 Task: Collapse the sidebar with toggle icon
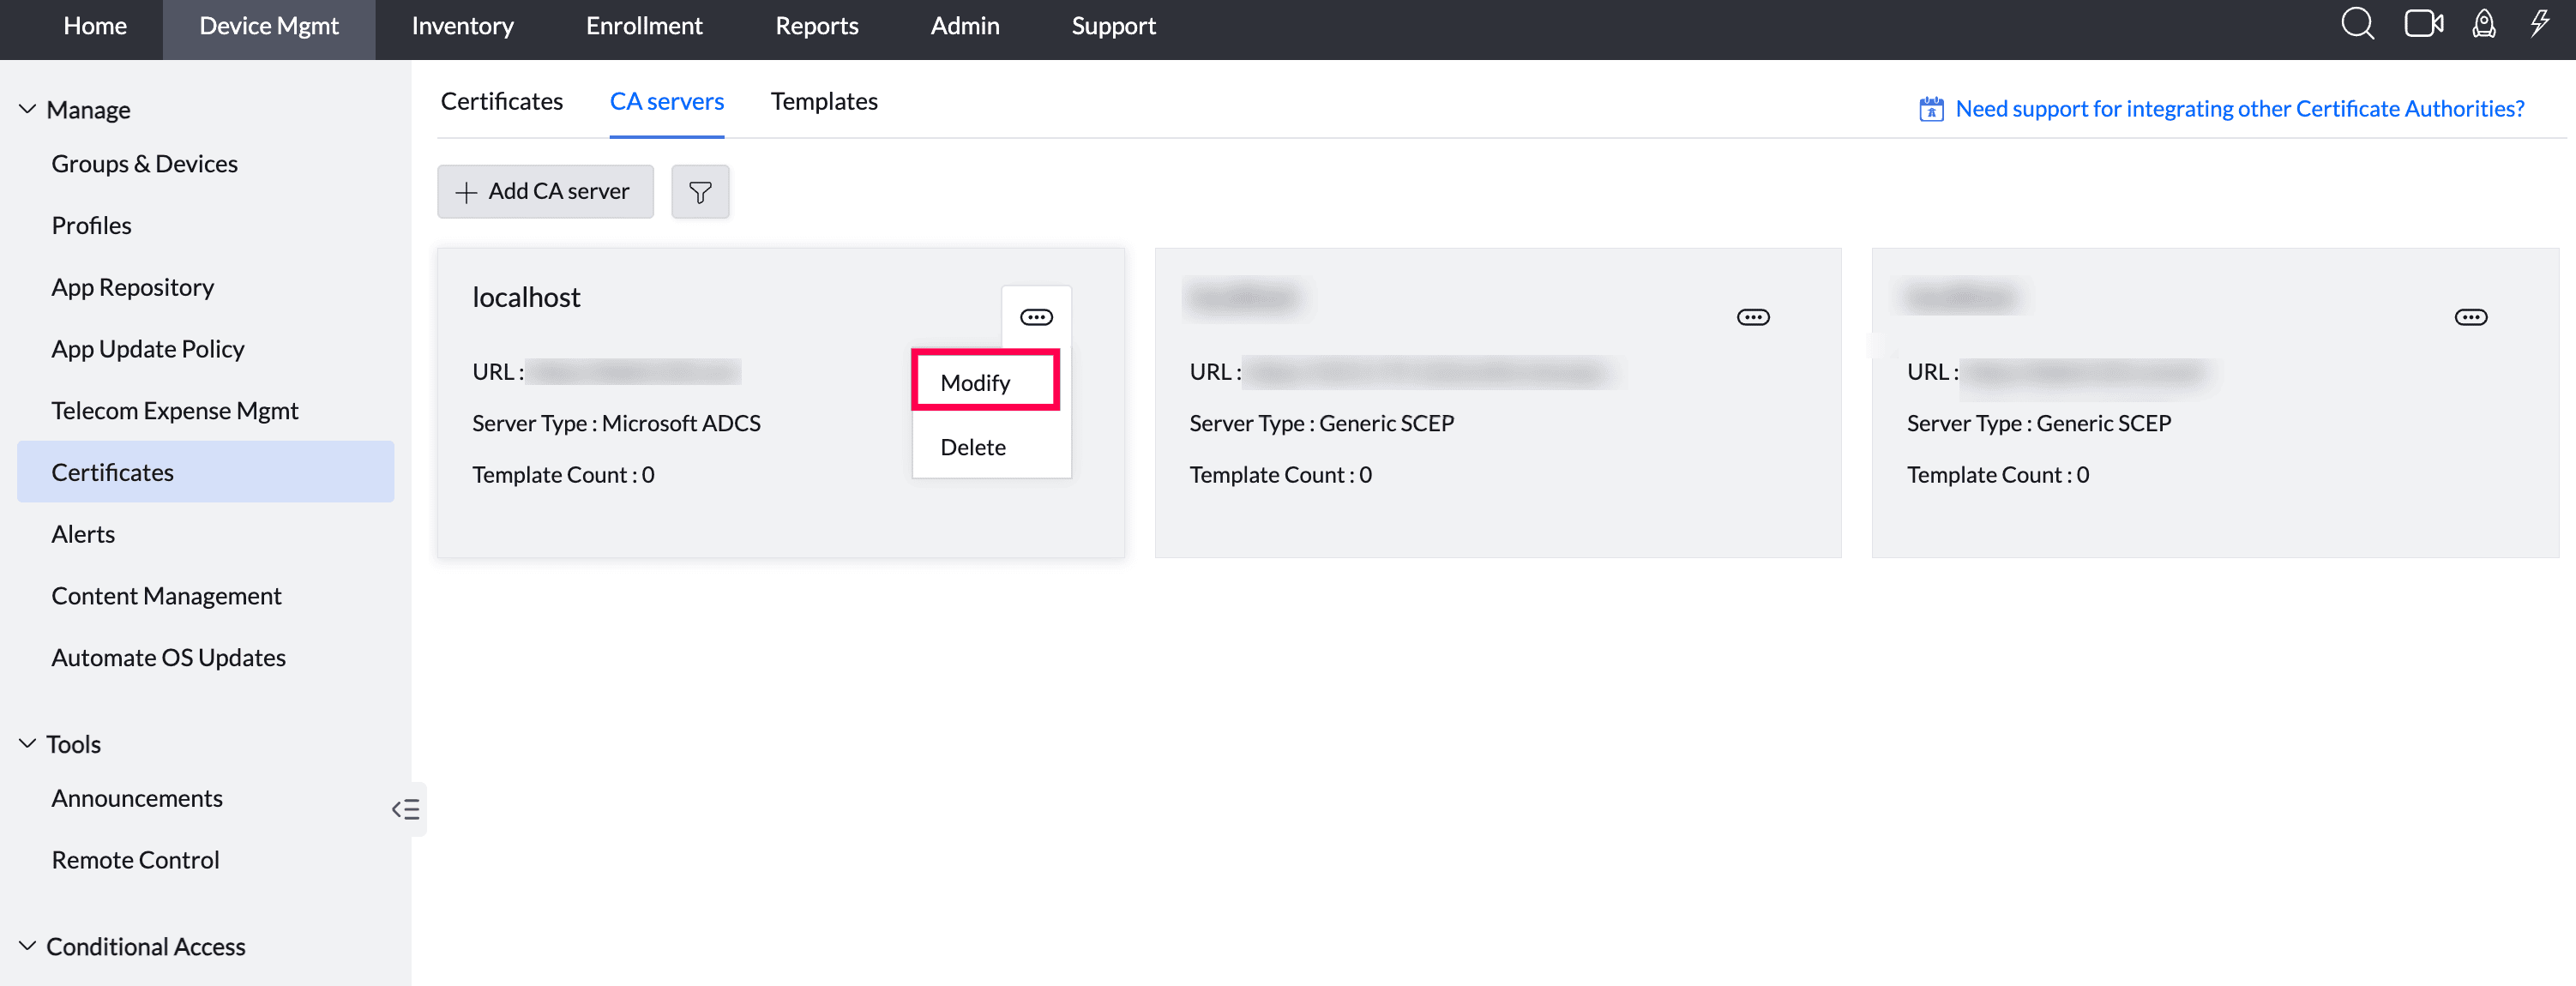406,809
